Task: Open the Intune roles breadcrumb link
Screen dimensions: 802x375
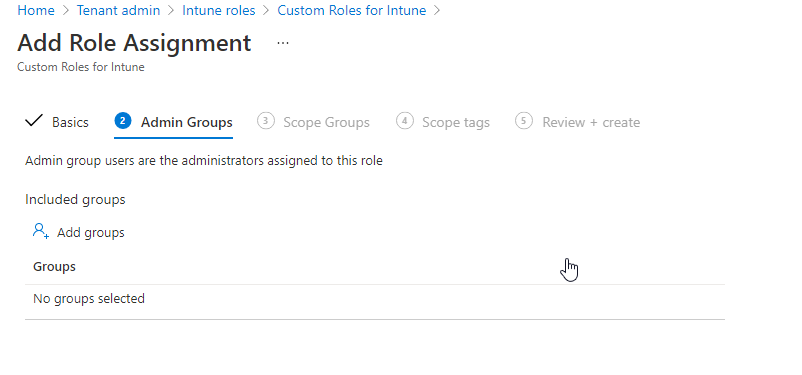Action: click(x=218, y=10)
